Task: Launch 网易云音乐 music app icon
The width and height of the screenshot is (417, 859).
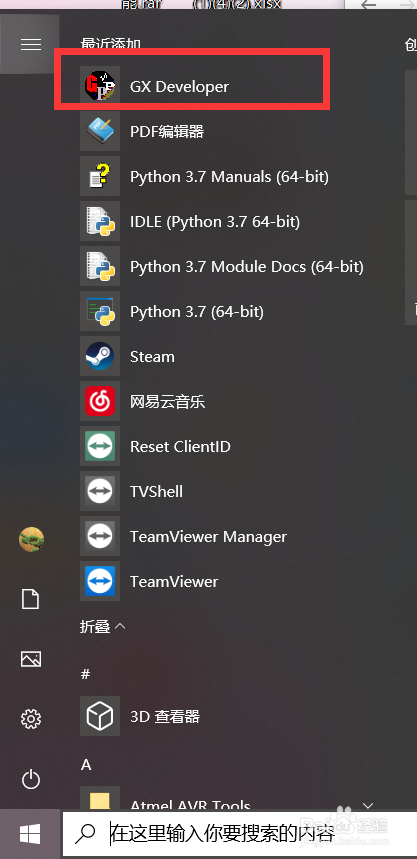Action: click(x=100, y=401)
